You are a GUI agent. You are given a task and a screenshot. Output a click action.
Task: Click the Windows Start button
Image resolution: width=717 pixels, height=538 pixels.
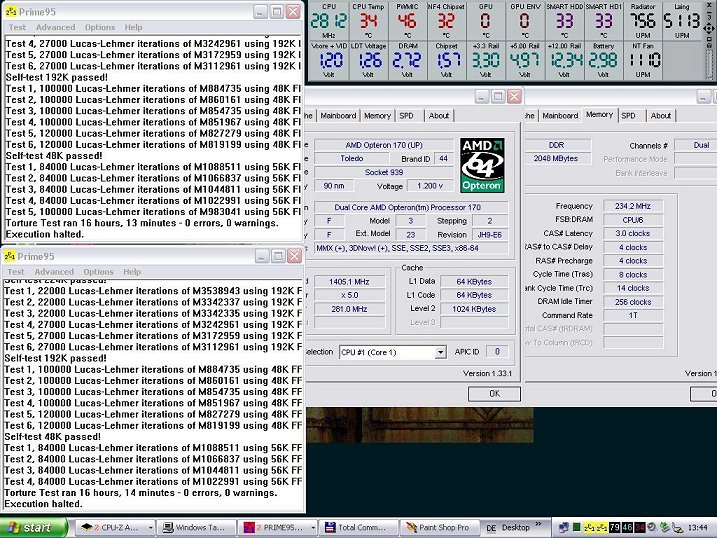[x=30, y=527]
